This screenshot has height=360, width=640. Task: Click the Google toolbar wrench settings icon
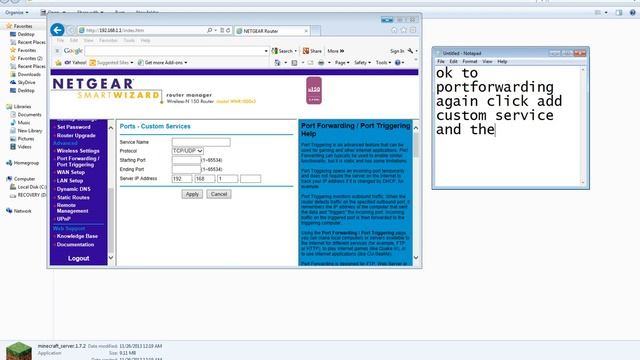410,51
